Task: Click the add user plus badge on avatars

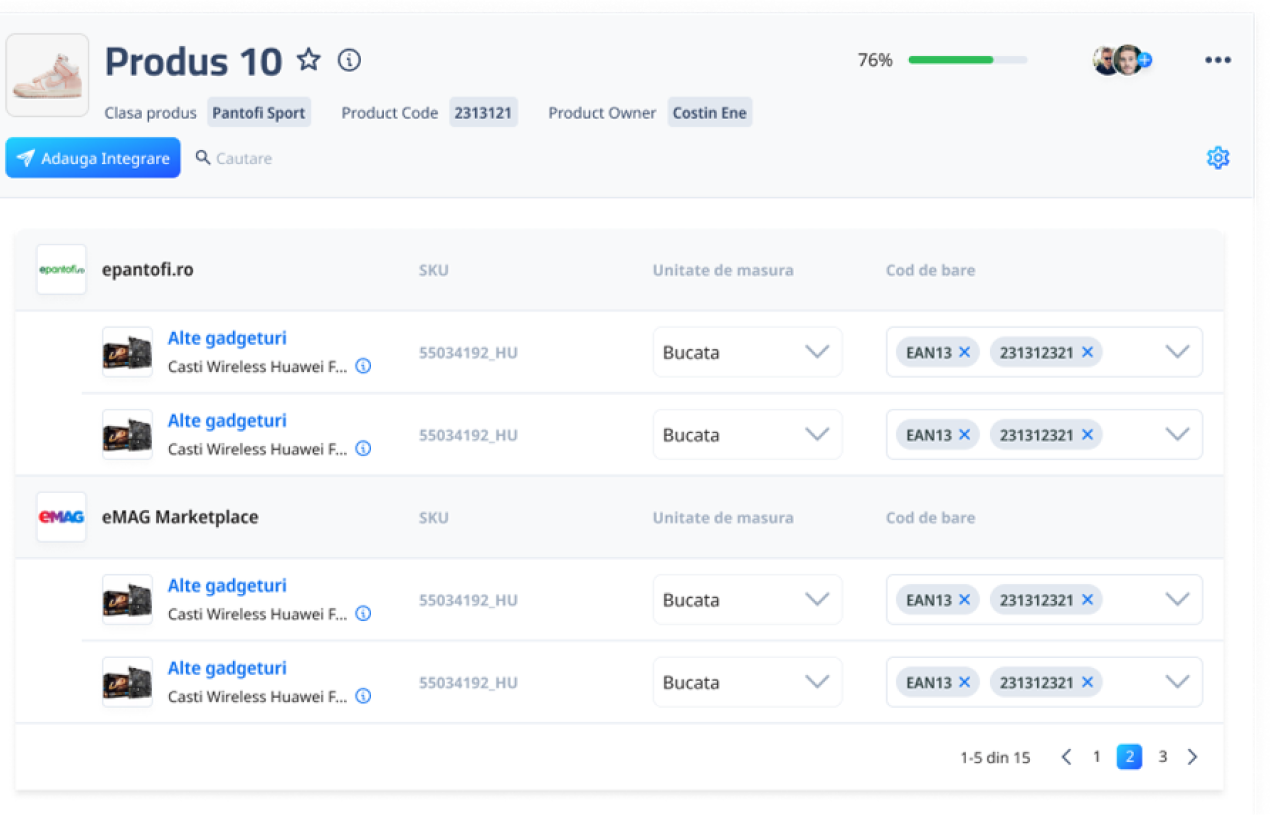Action: pos(1145,60)
